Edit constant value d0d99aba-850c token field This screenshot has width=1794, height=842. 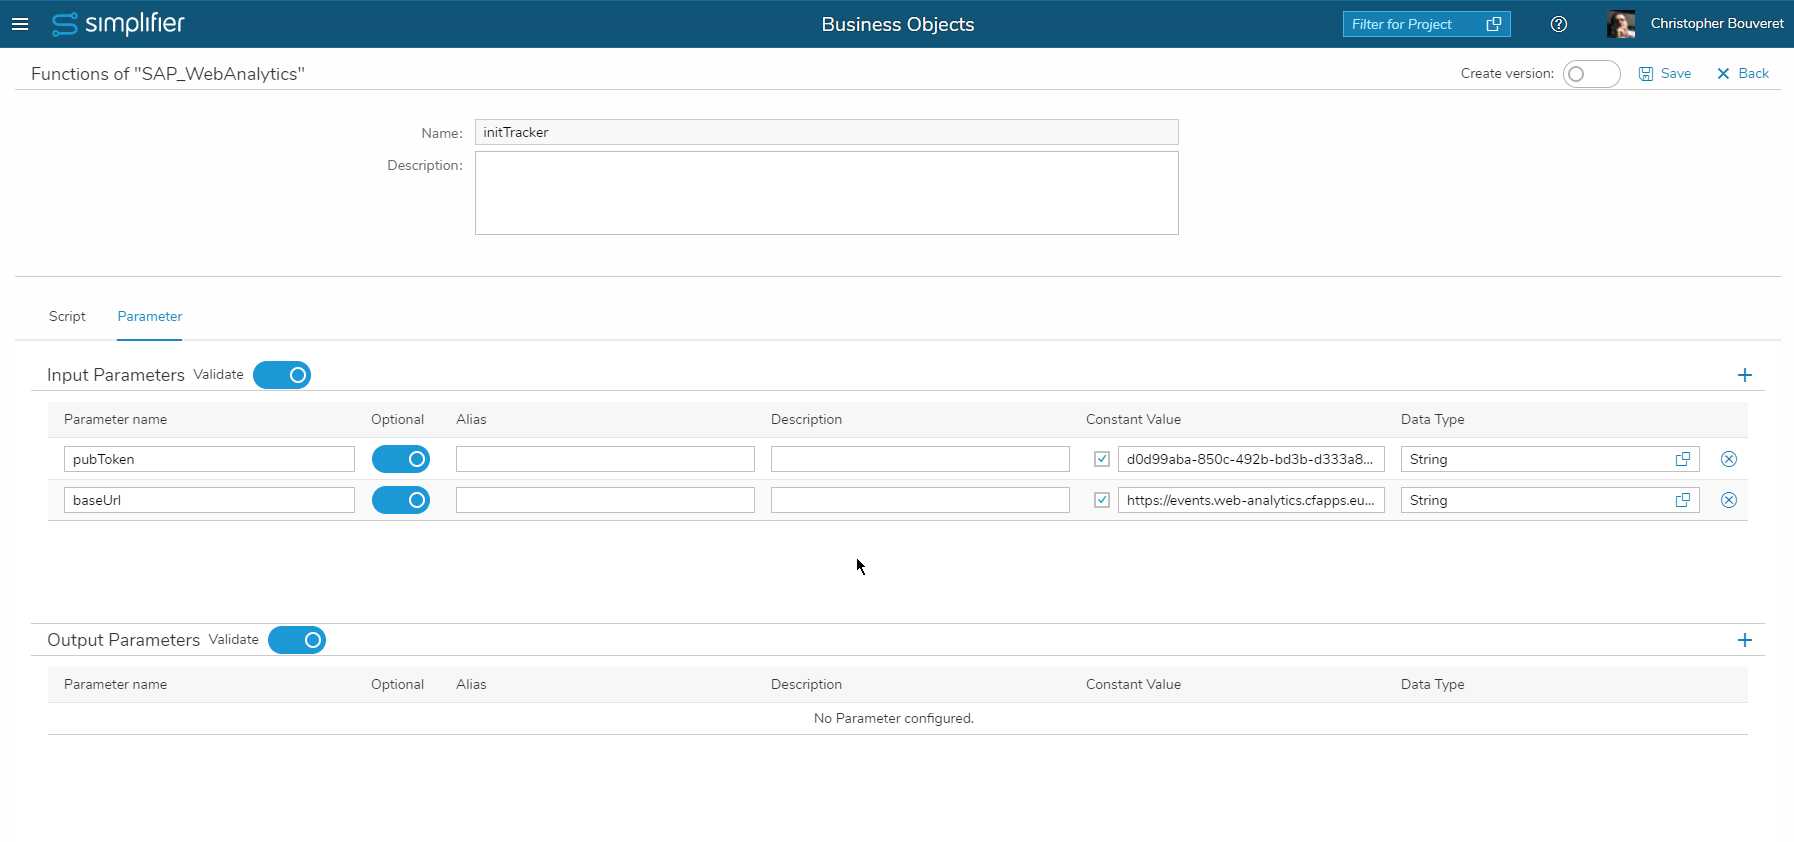pyautogui.click(x=1251, y=459)
